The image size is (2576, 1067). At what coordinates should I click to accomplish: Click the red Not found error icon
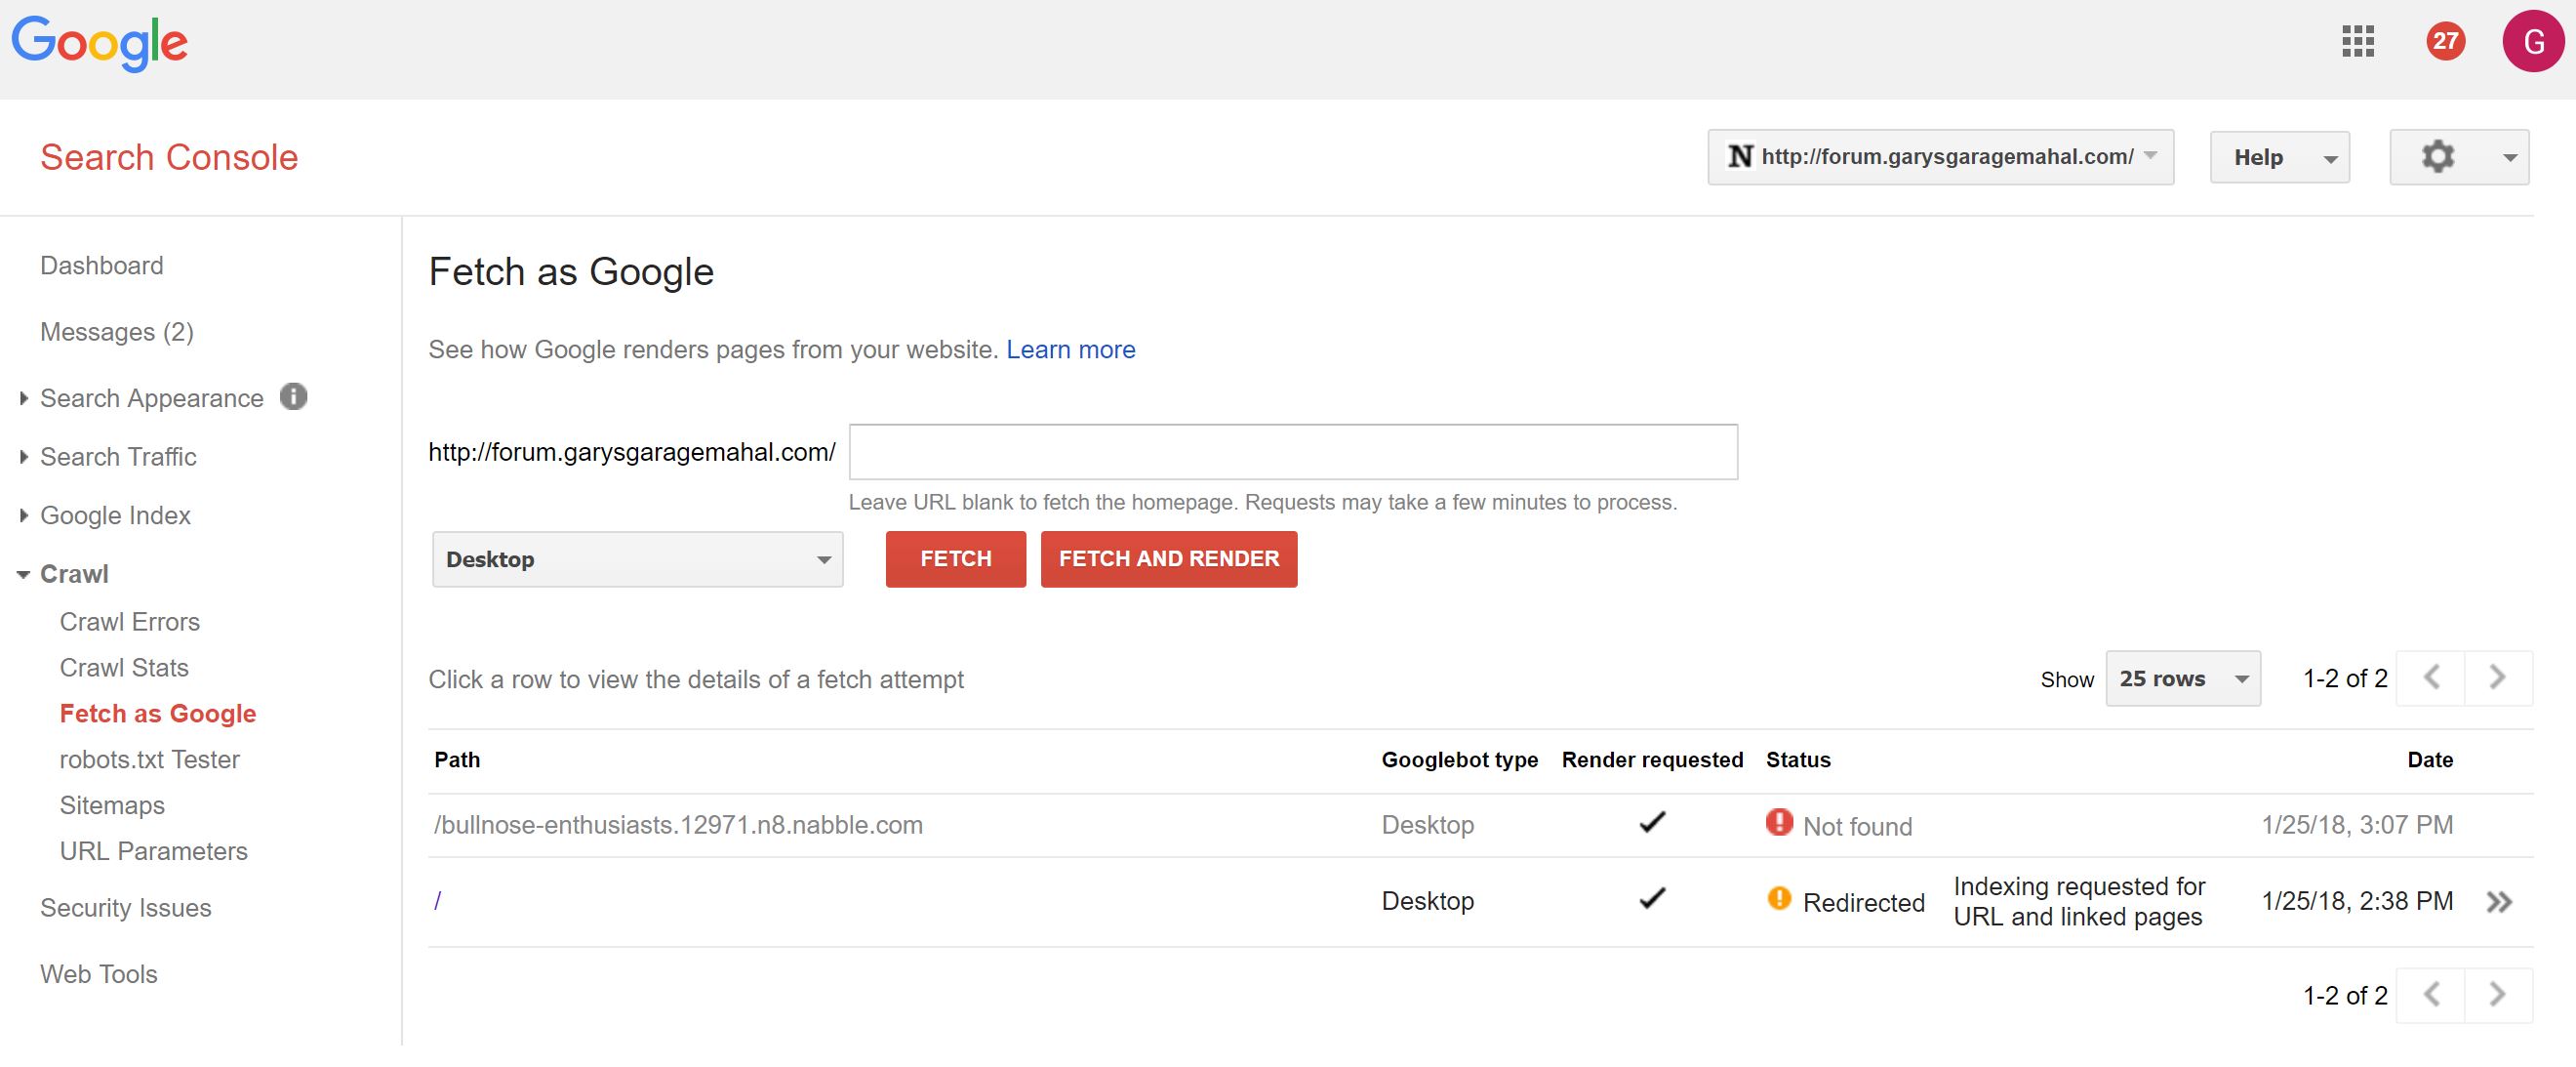[1779, 823]
